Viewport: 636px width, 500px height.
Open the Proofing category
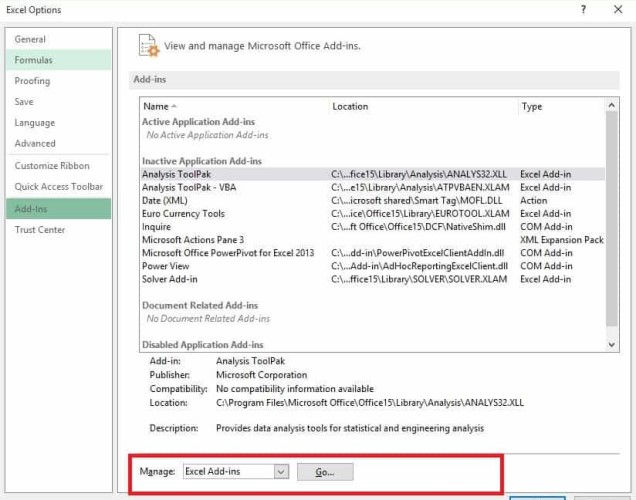(x=58, y=81)
